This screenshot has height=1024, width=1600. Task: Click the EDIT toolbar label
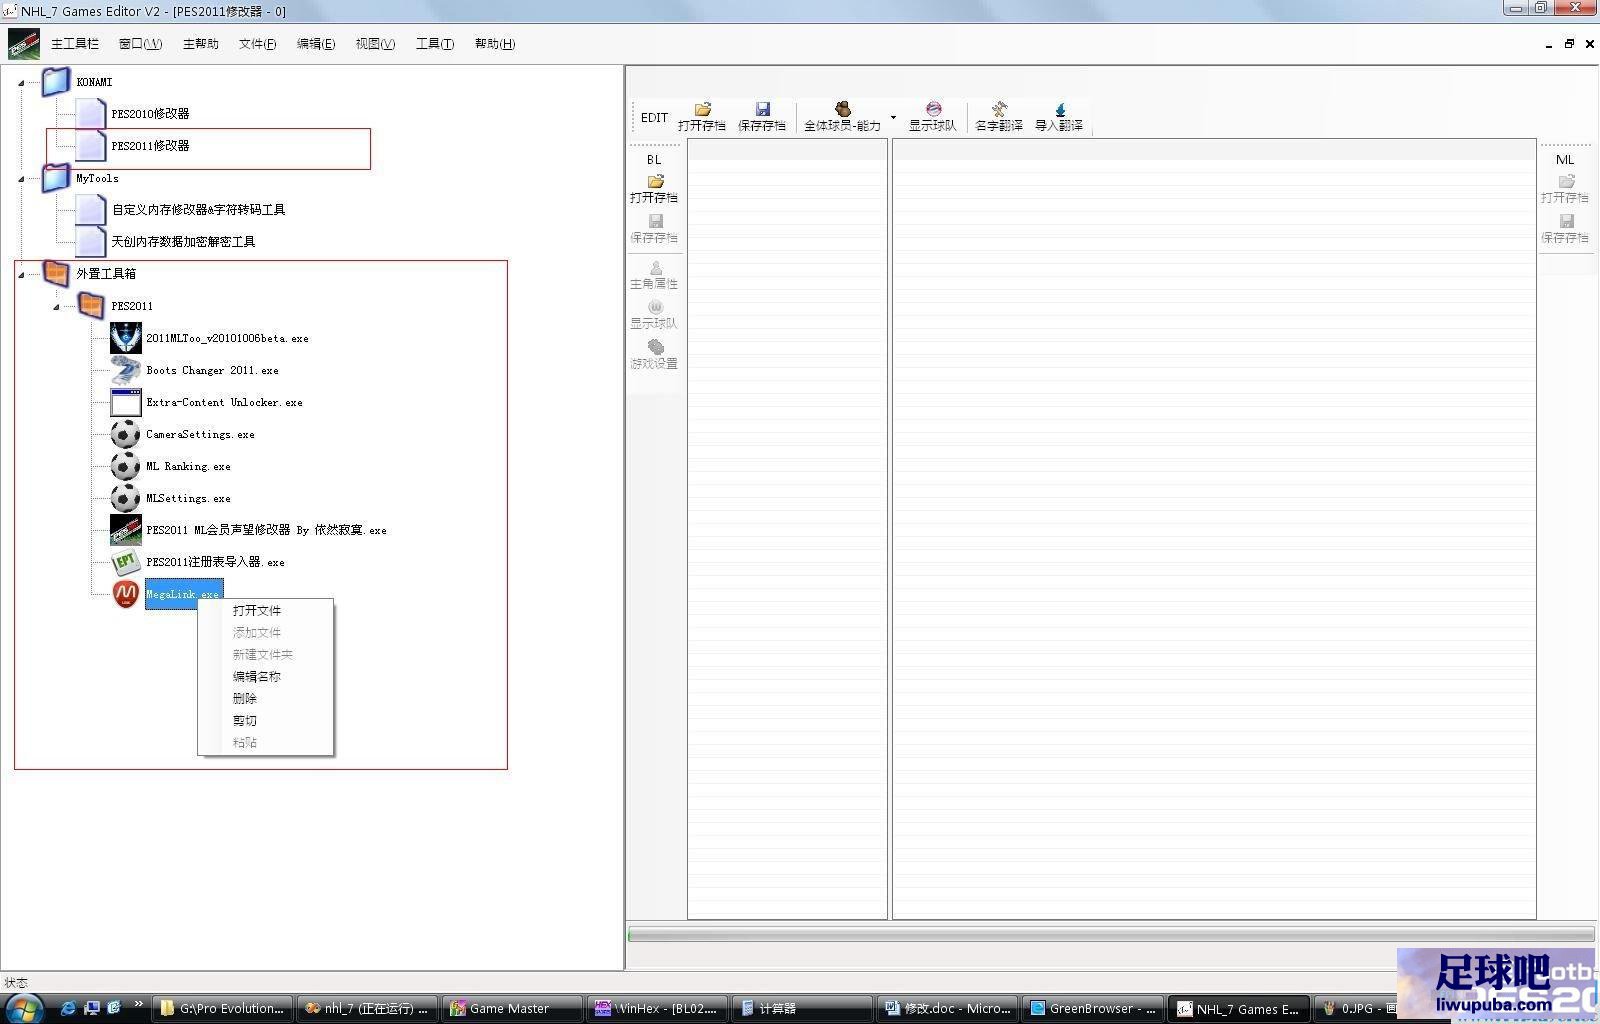654,118
